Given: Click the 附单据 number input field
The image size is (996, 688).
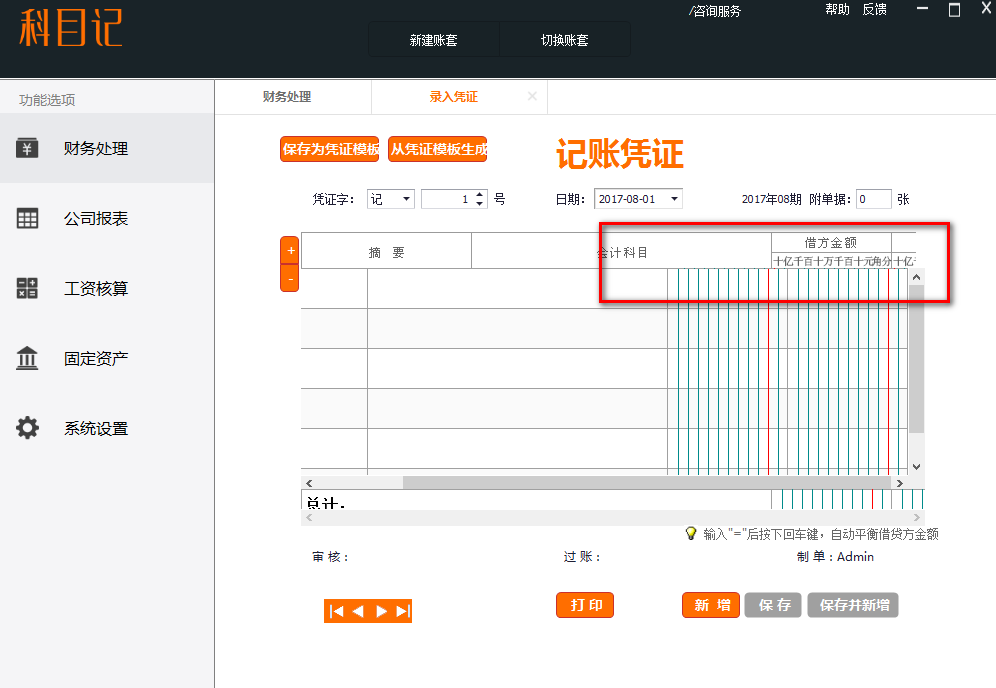Looking at the screenshot, I should coord(873,199).
